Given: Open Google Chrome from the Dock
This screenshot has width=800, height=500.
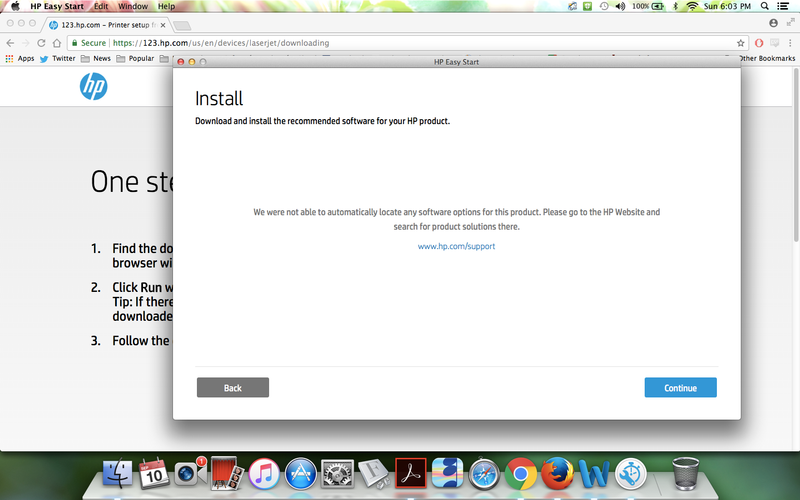Looking at the screenshot, I should (520, 473).
